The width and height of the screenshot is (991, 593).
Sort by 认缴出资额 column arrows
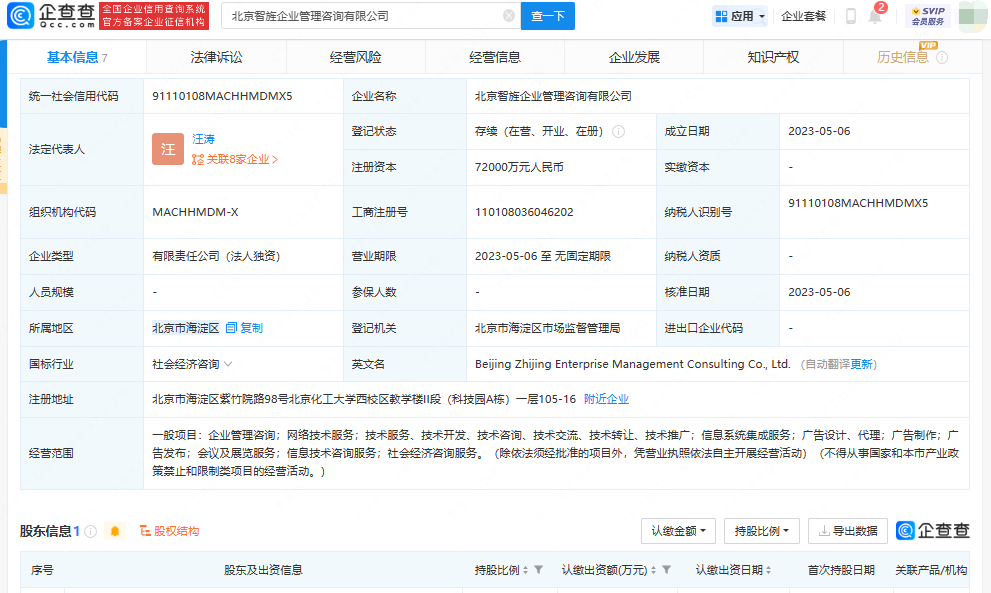tap(654, 570)
